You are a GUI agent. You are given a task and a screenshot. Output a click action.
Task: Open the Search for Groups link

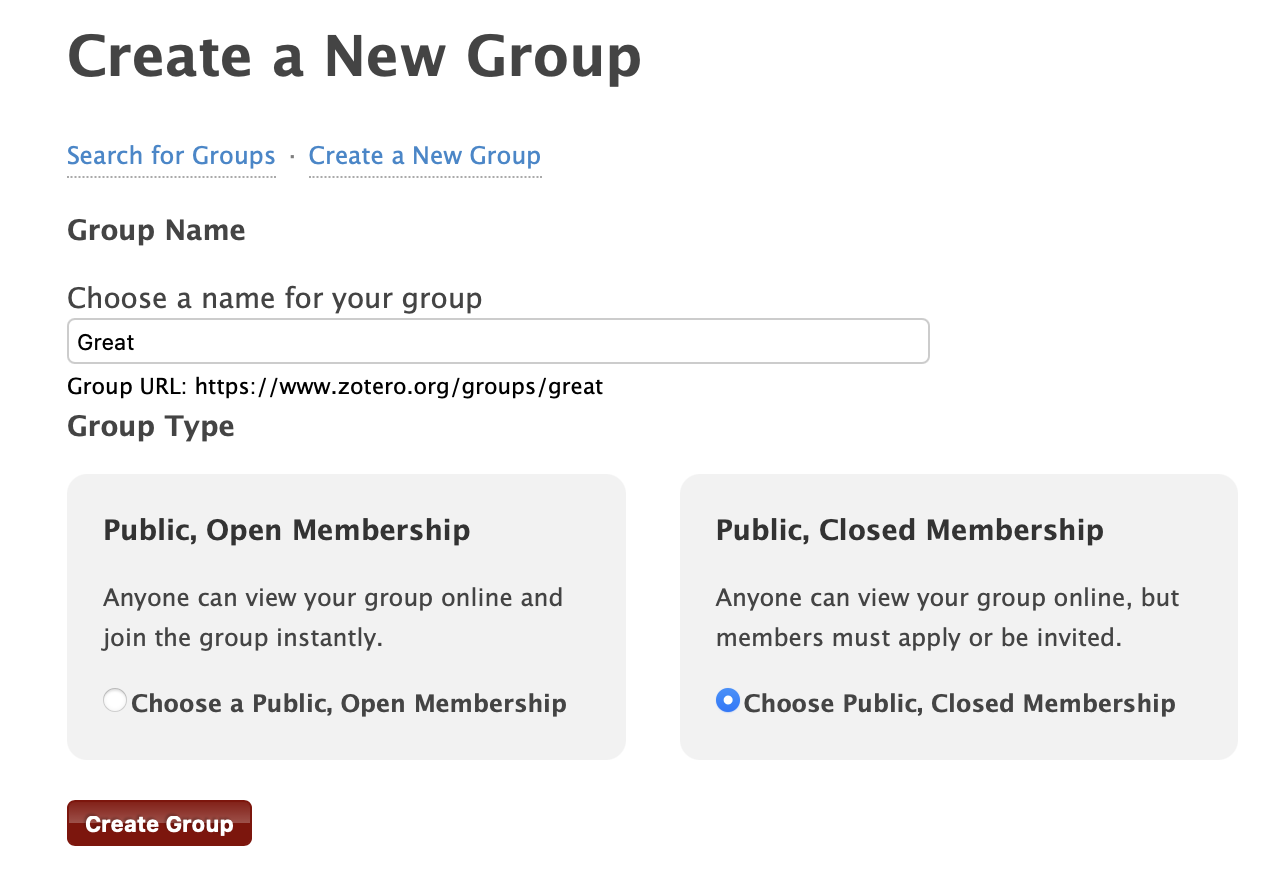(x=171, y=156)
